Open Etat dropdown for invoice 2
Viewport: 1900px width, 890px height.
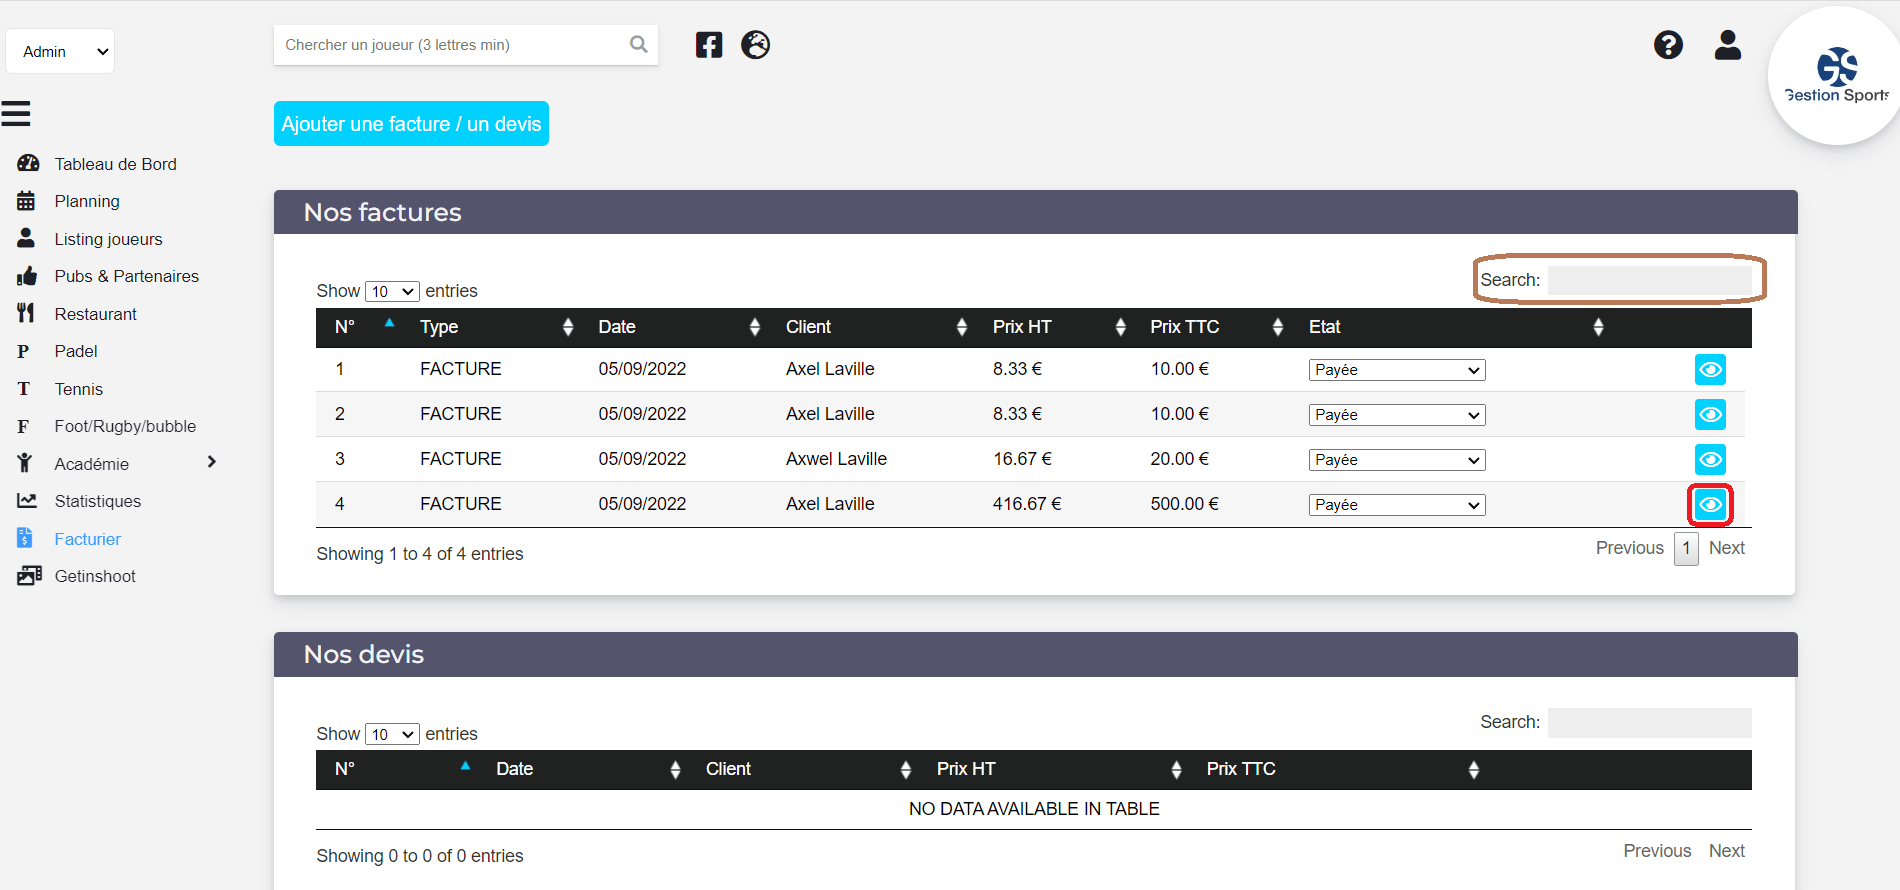click(x=1397, y=415)
